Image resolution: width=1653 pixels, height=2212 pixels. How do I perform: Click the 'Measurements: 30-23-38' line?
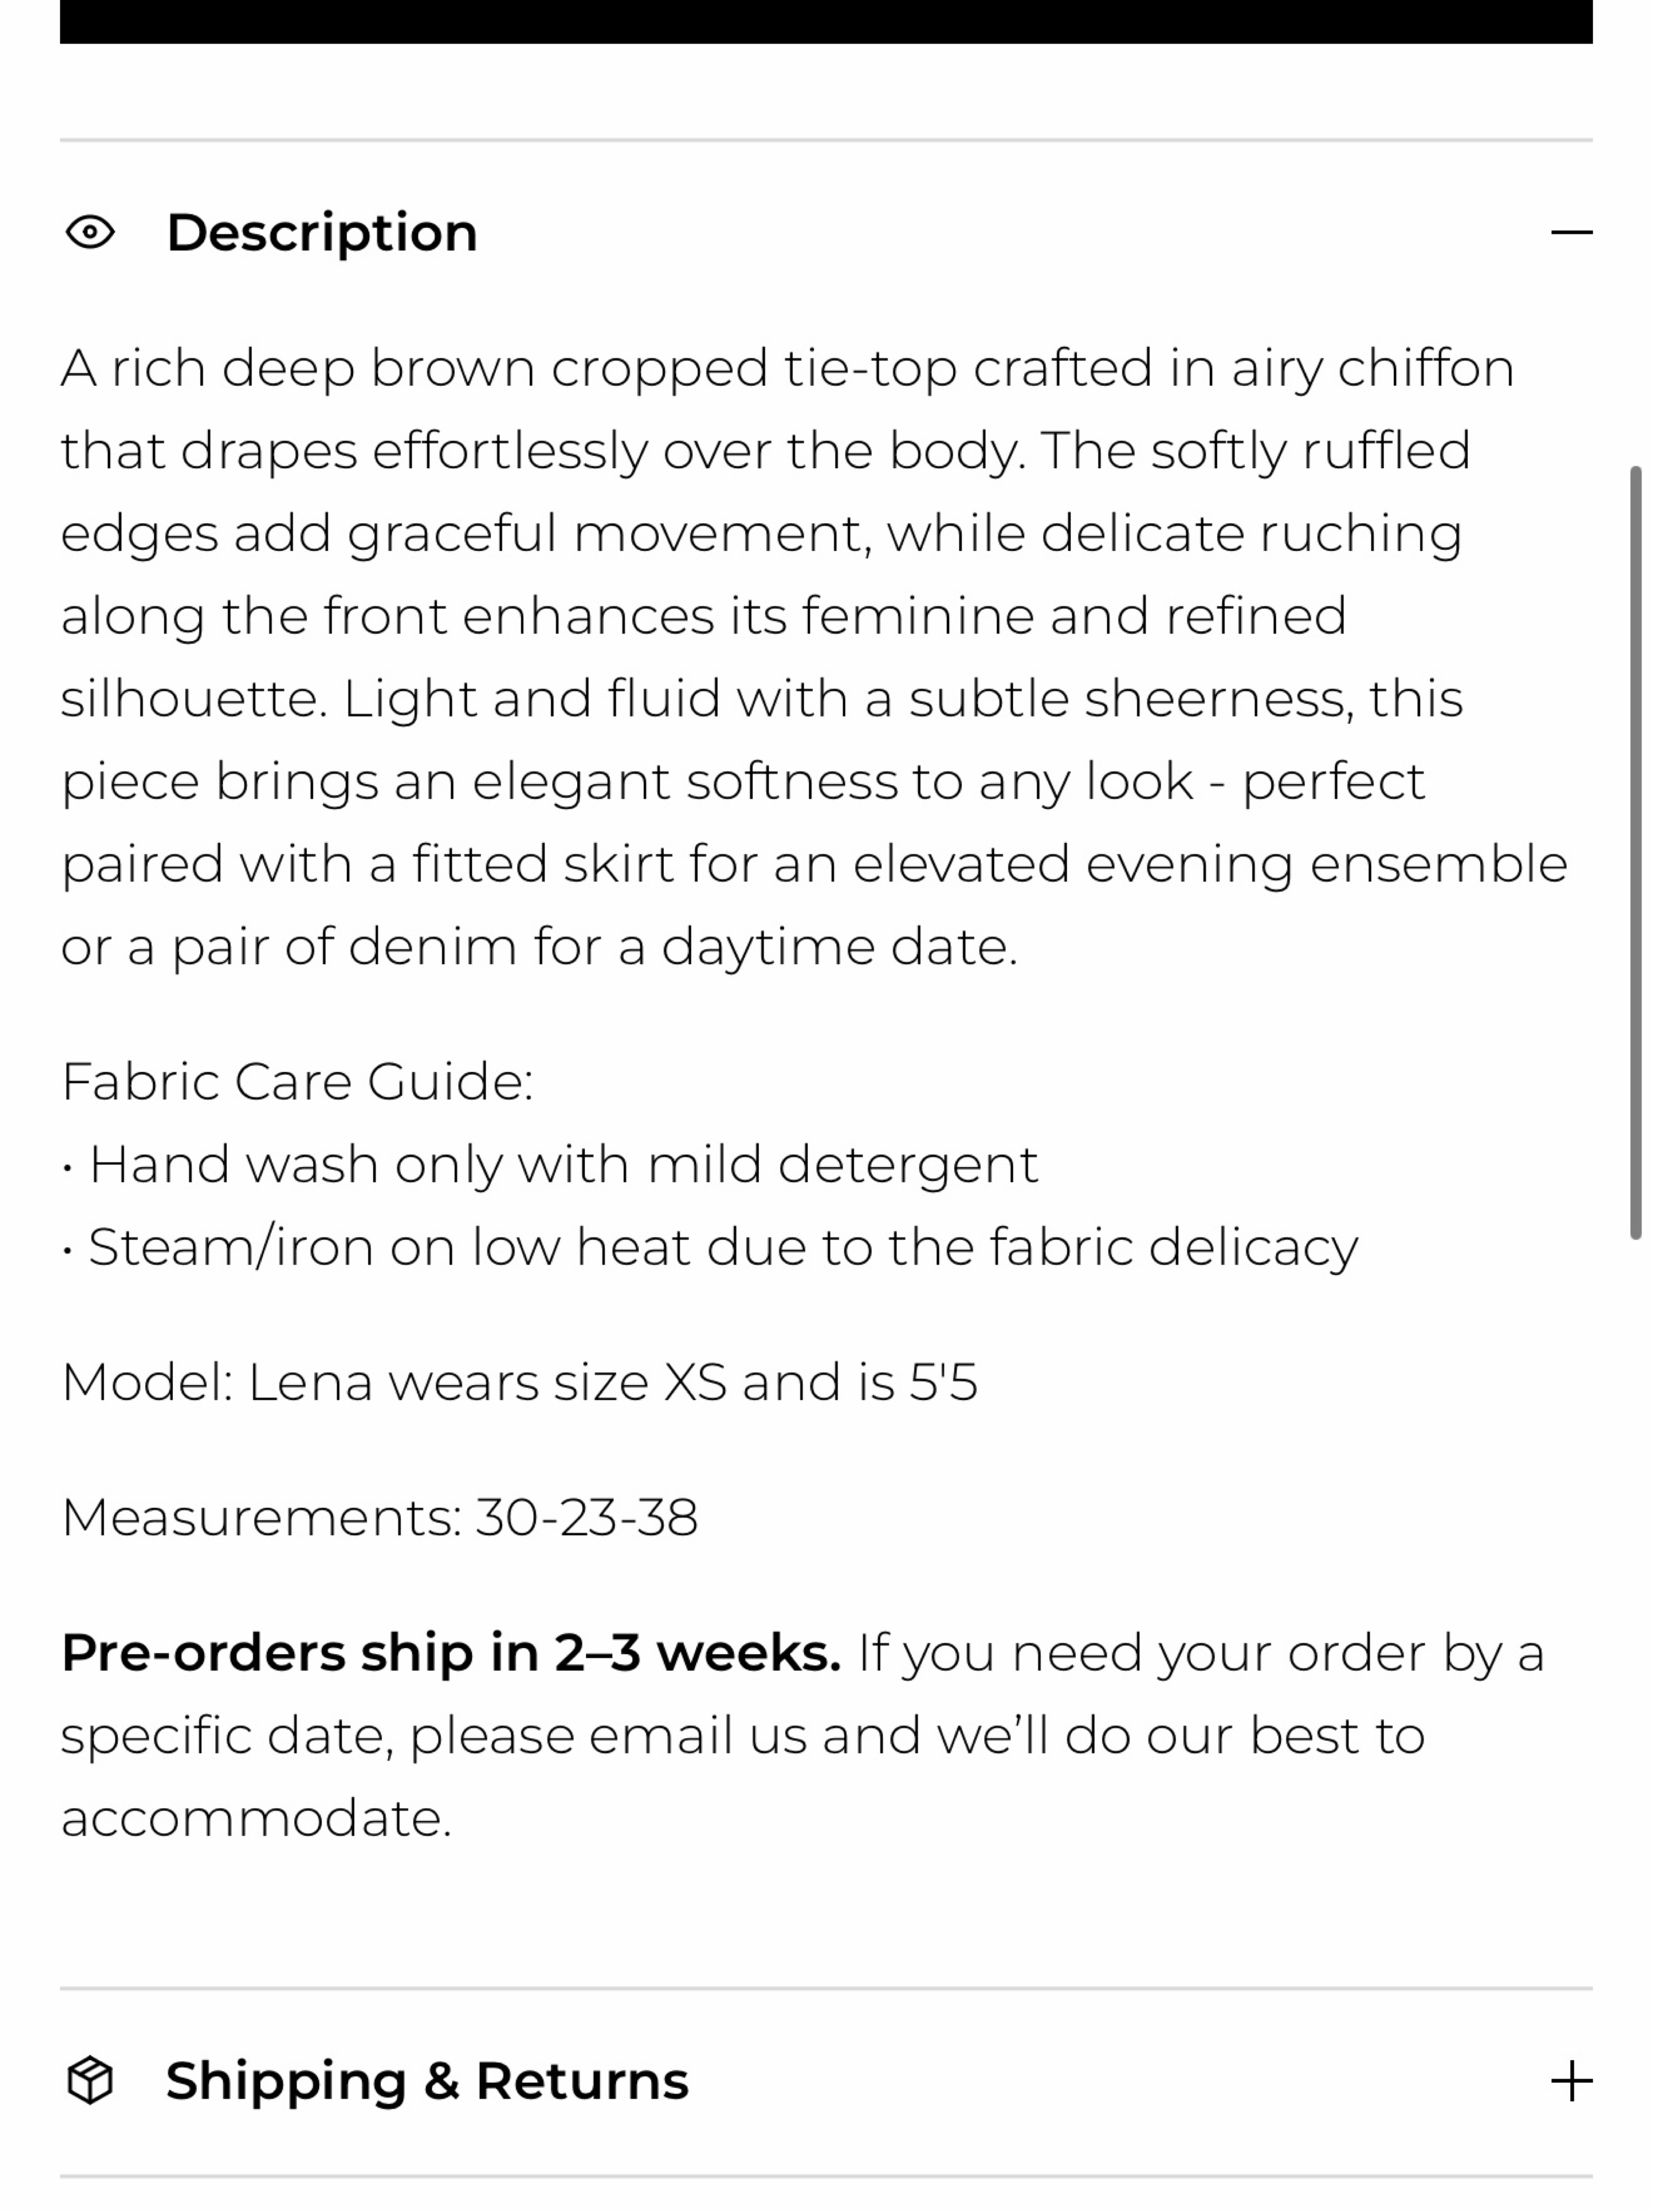(379, 1517)
